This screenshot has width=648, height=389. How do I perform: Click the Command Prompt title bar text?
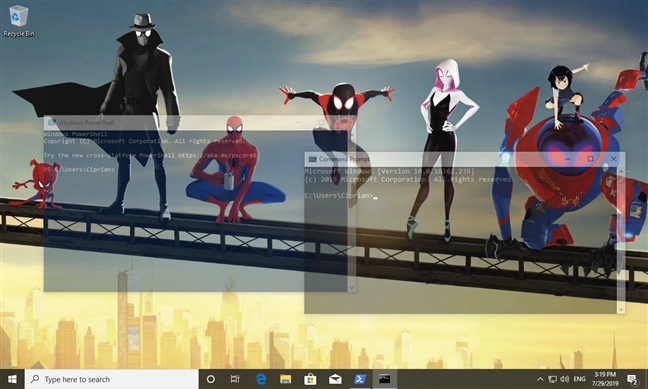coord(344,159)
